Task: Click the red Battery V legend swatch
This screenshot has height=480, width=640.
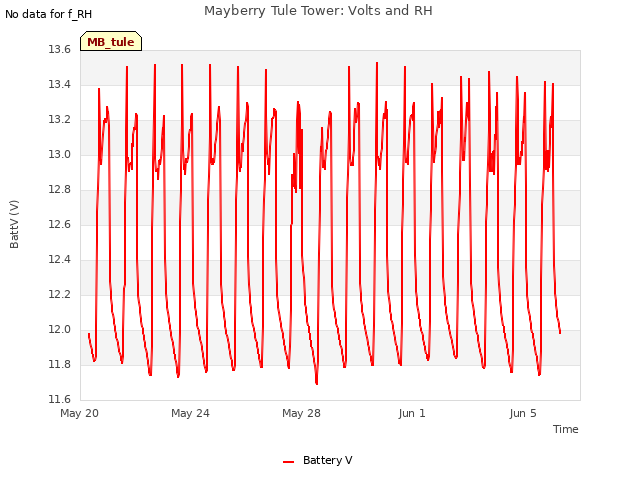Action: point(289,462)
